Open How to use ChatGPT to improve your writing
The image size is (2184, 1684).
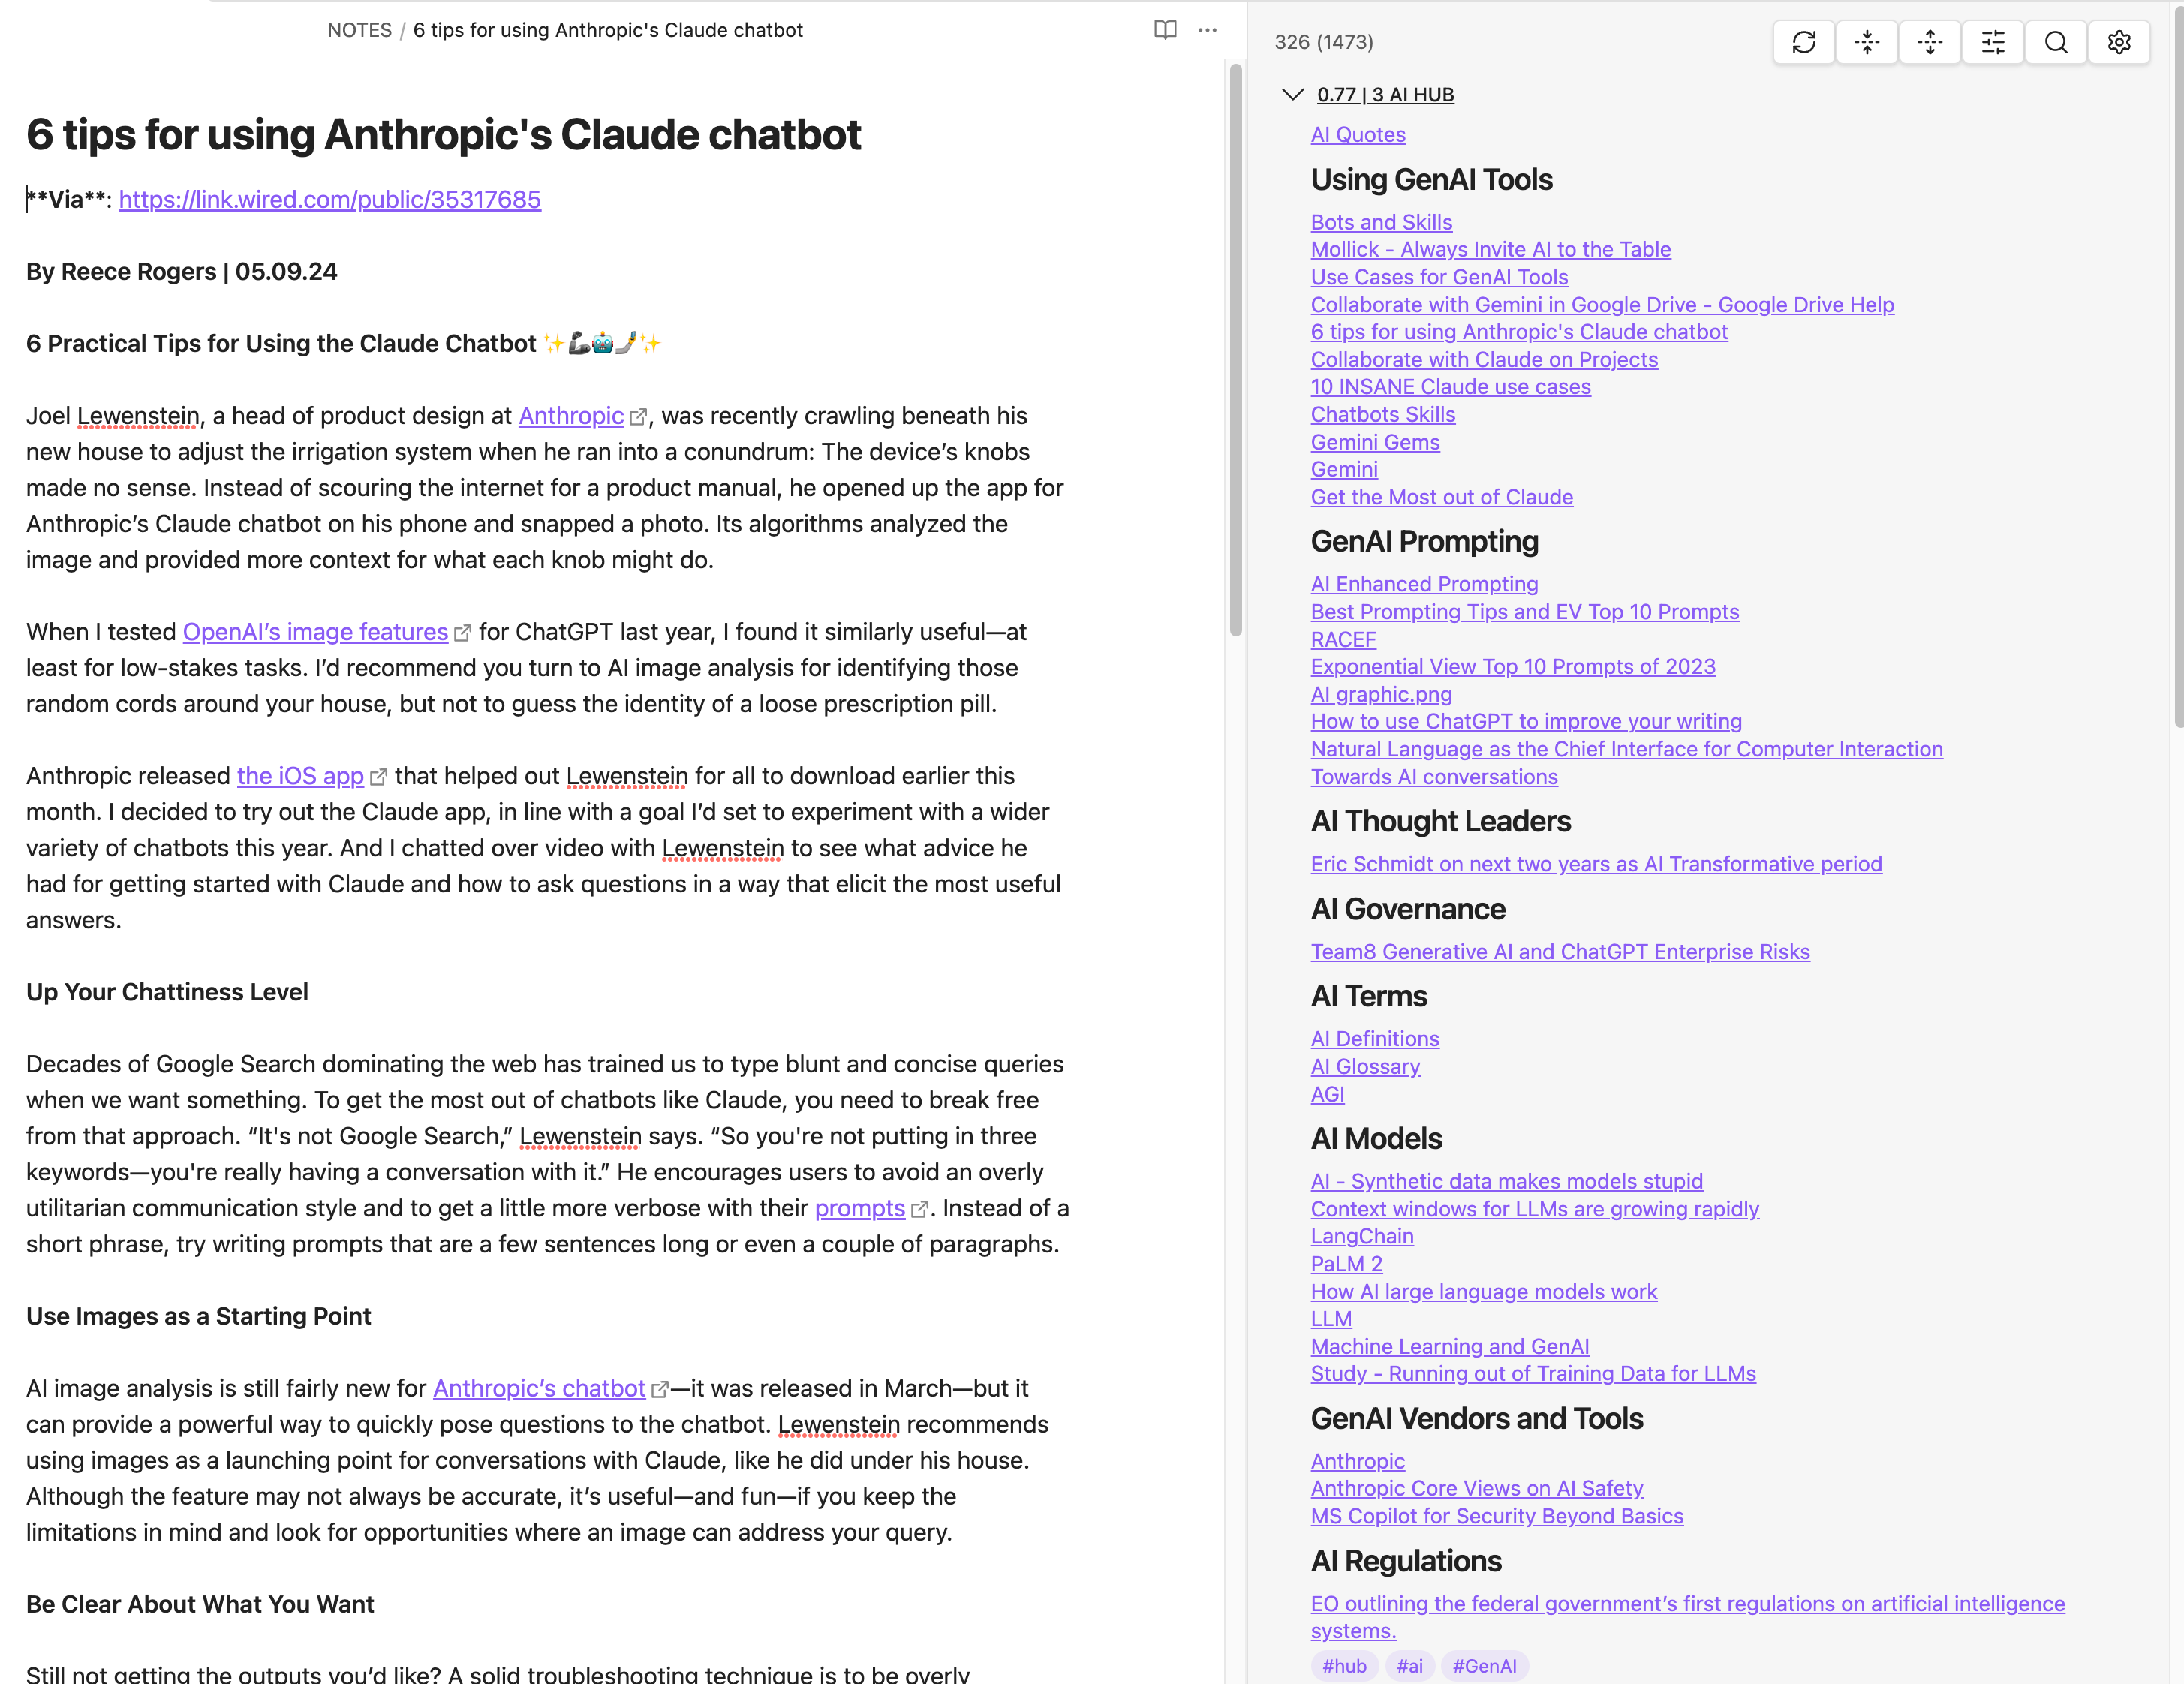[x=1526, y=721]
